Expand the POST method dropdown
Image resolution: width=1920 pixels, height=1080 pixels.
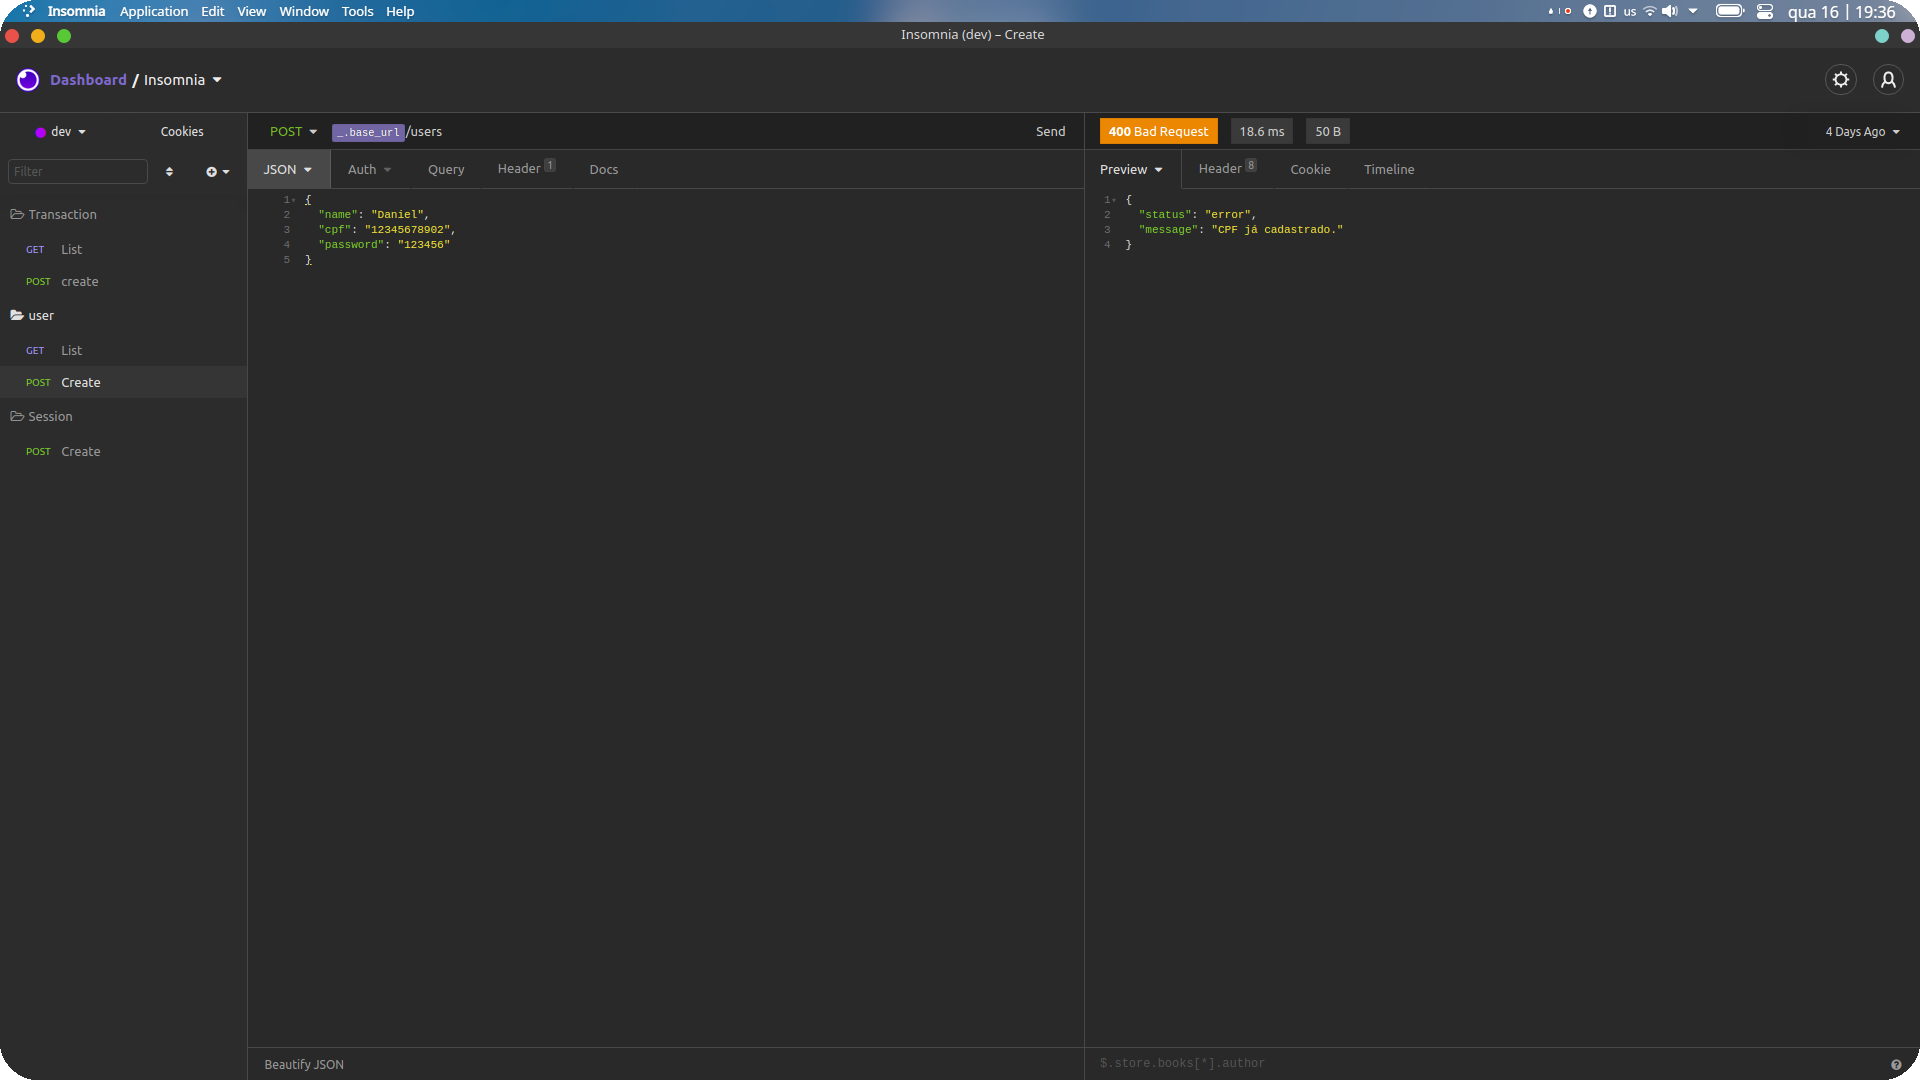tap(293, 131)
